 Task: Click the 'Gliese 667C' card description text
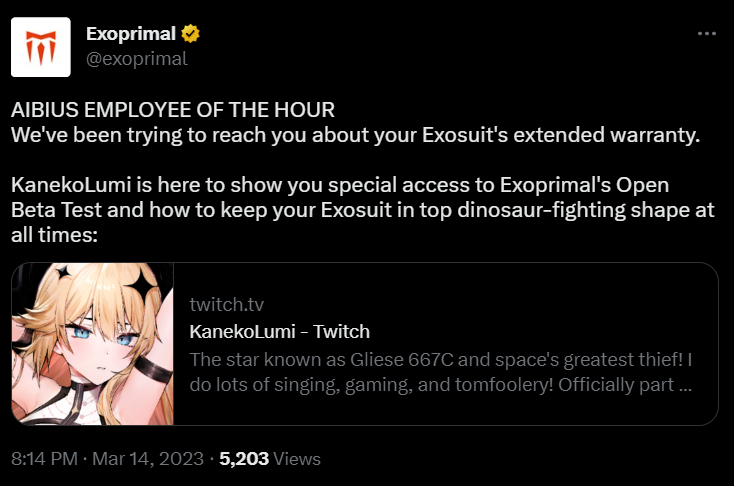(x=402, y=360)
